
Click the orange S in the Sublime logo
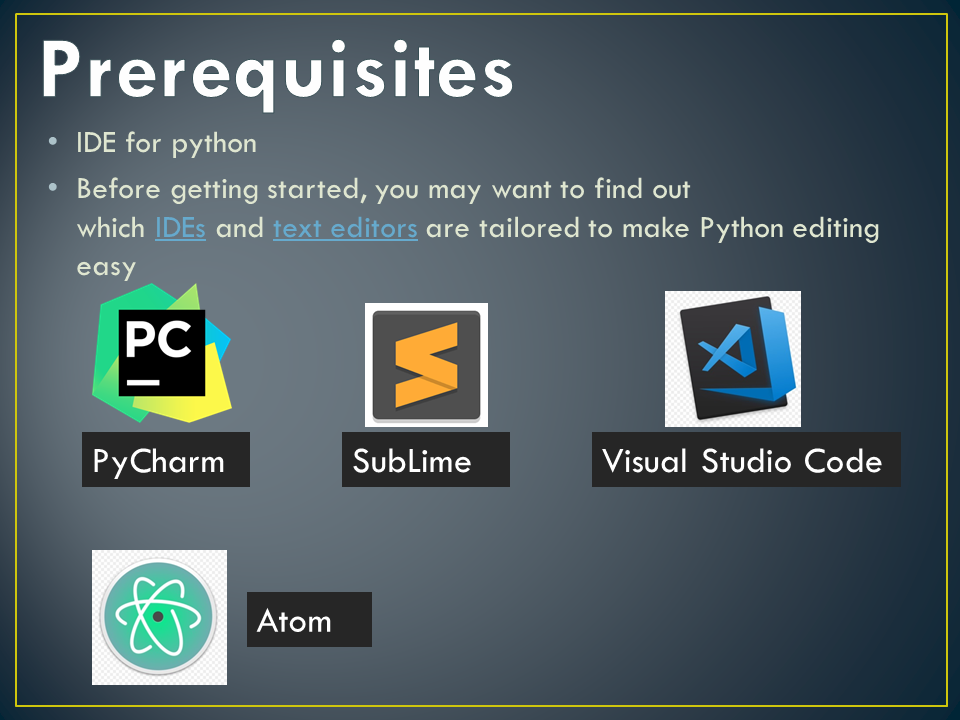click(x=426, y=366)
